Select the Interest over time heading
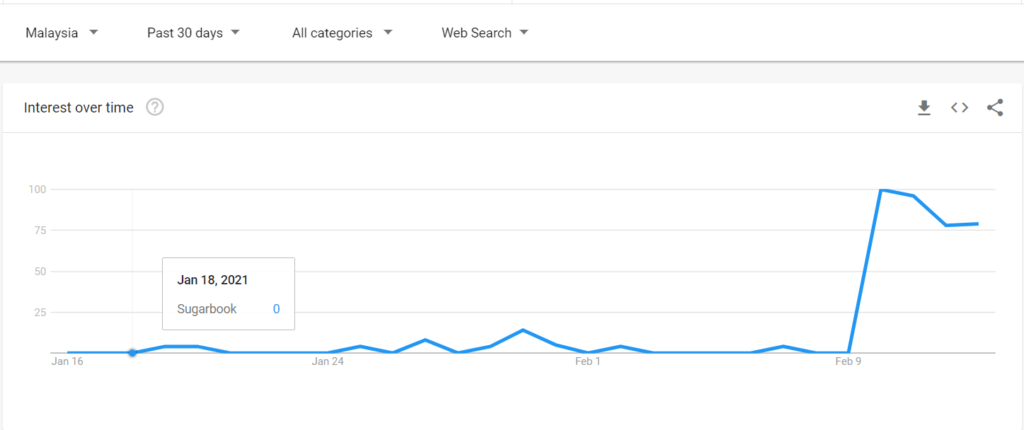 click(x=78, y=108)
